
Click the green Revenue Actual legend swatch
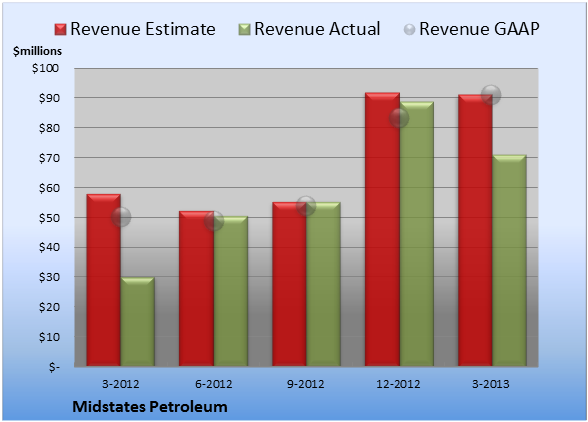(x=244, y=30)
